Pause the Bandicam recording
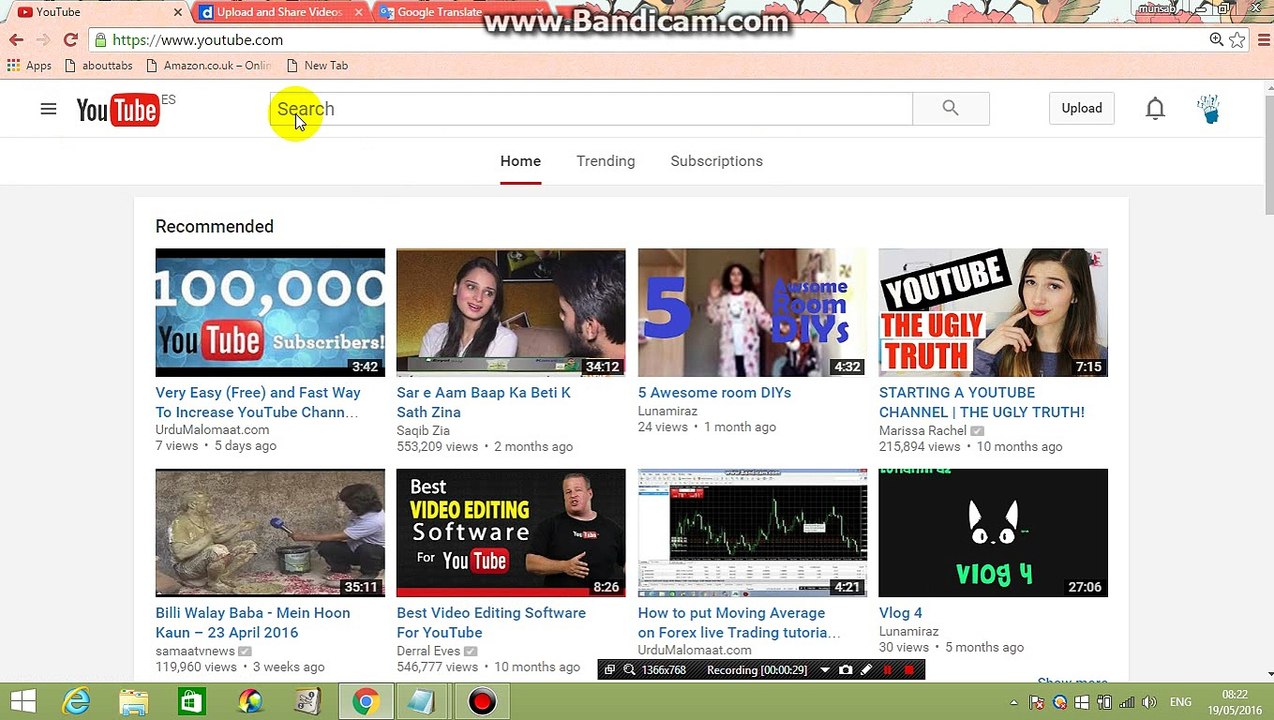This screenshot has width=1274, height=720. pos(887,670)
